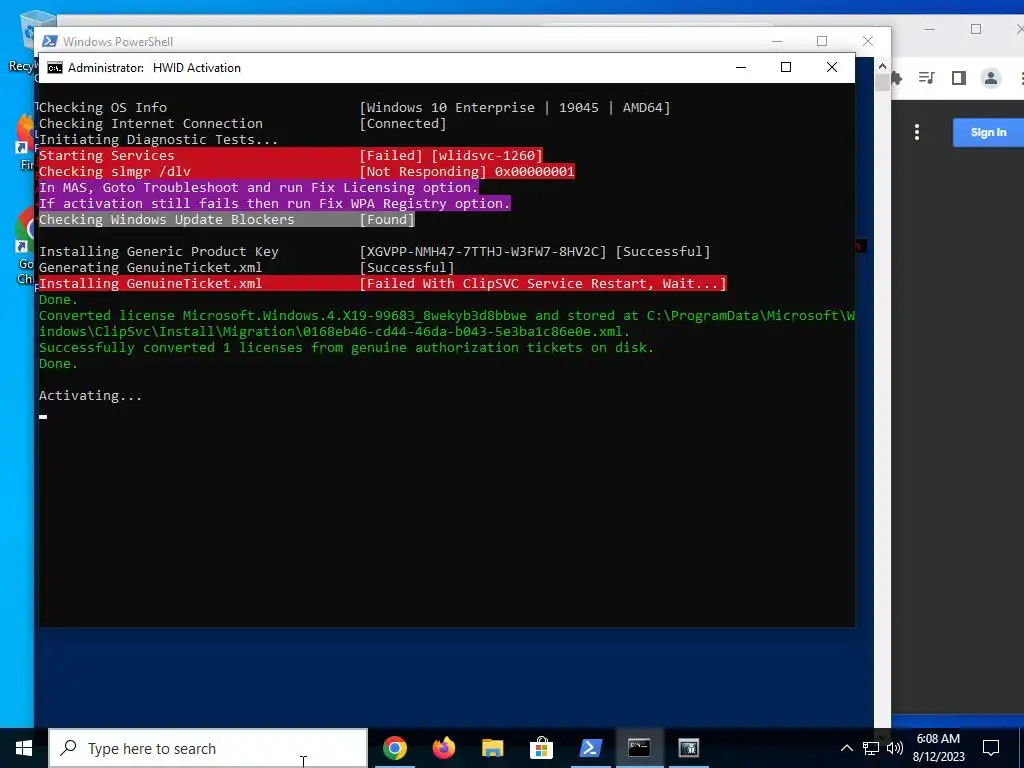Open the browser profile avatar icon
The height and width of the screenshot is (768, 1024).
(x=991, y=78)
